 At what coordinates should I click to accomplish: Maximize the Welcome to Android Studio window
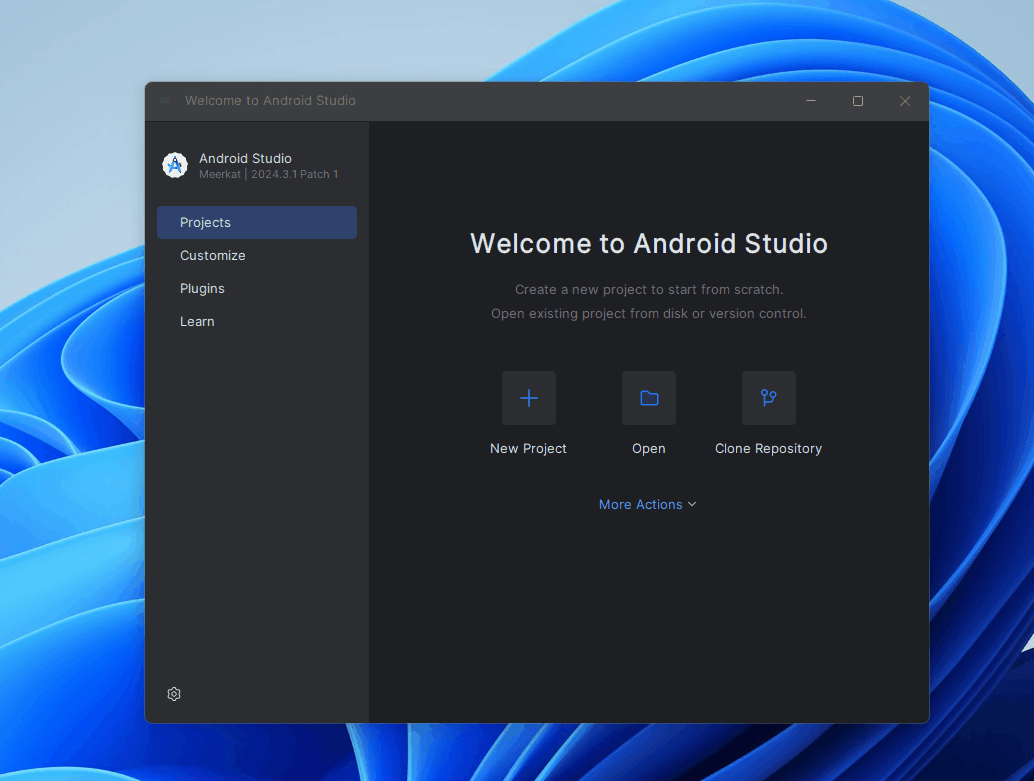pos(858,101)
